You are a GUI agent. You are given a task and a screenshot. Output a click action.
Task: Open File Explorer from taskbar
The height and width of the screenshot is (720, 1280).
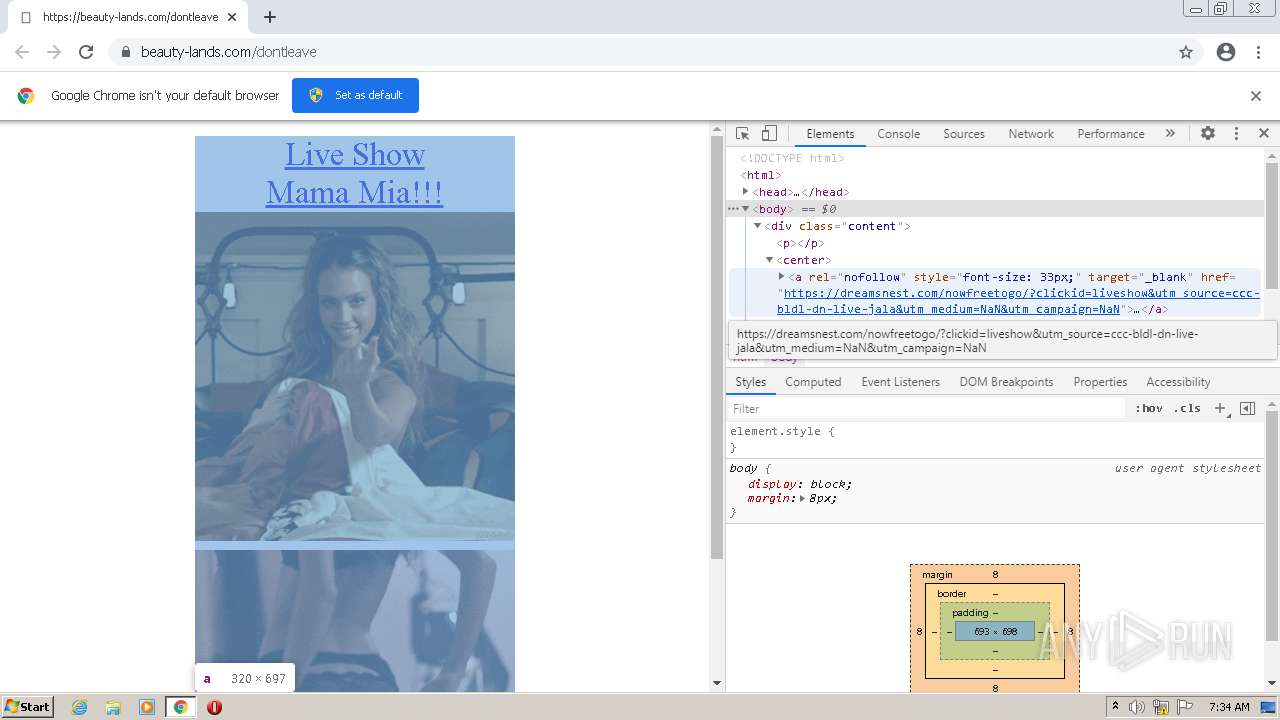113,707
